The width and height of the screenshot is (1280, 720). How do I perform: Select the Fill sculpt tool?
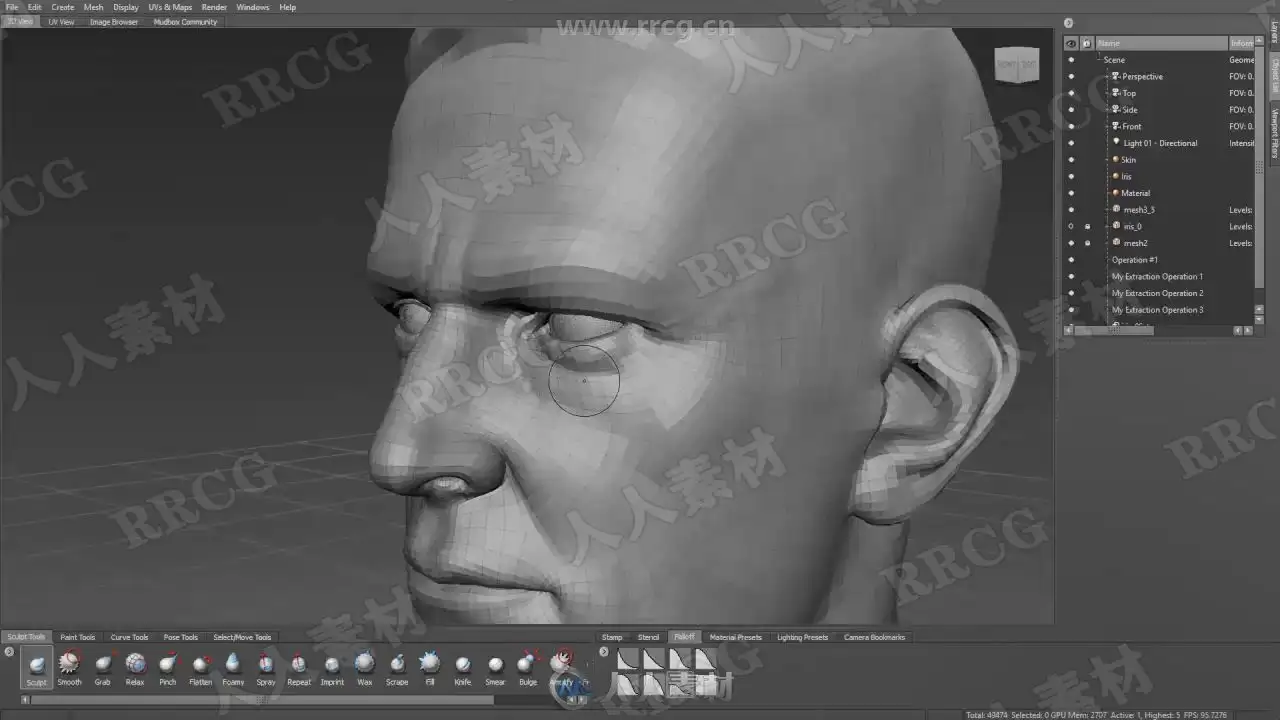click(x=430, y=668)
